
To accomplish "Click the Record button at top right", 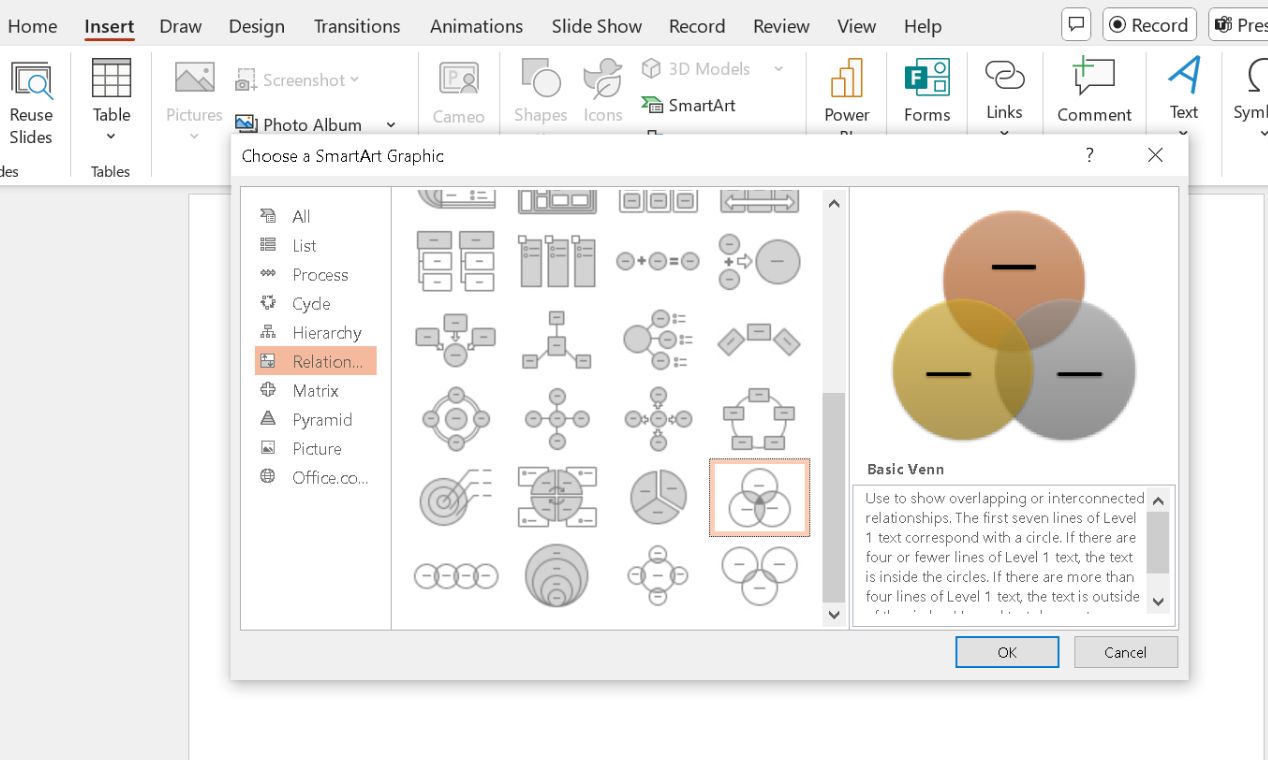I will click(x=1149, y=25).
